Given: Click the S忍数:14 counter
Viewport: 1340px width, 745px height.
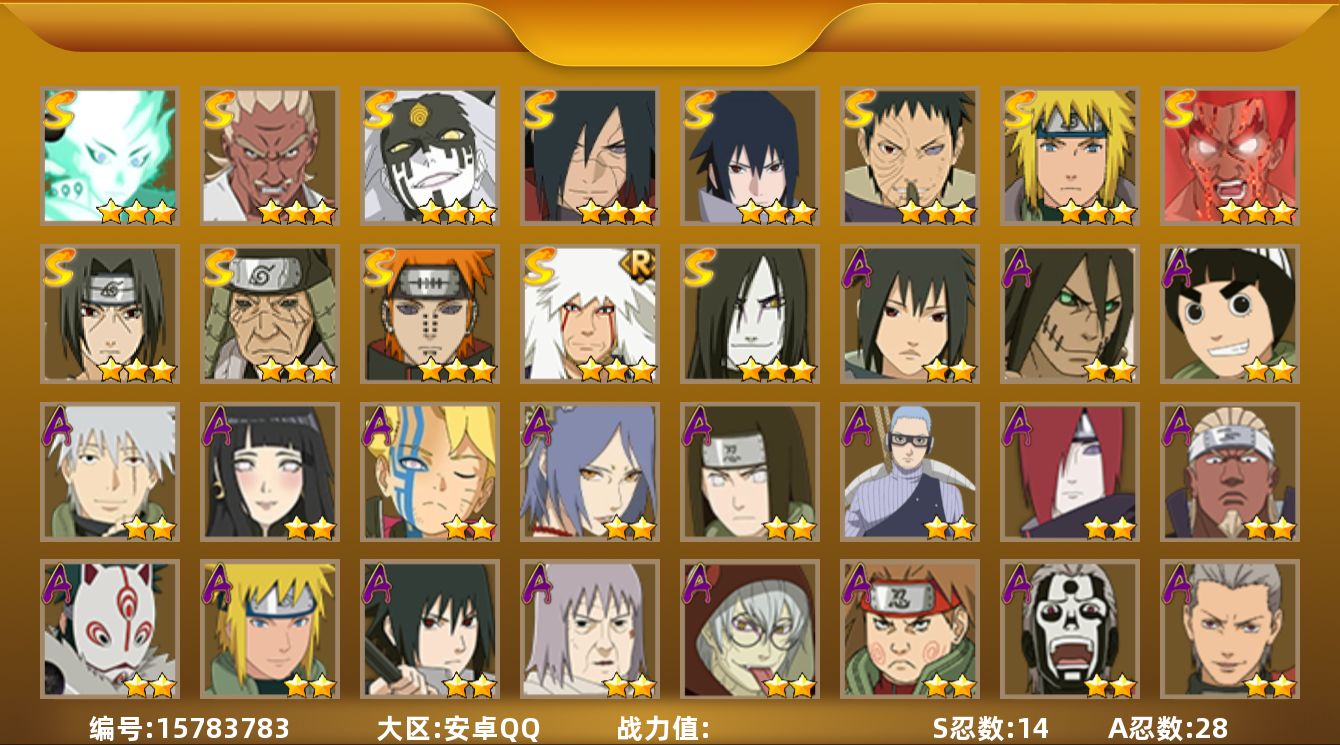Looking at the screenshot, I should (x=990, y=728).
